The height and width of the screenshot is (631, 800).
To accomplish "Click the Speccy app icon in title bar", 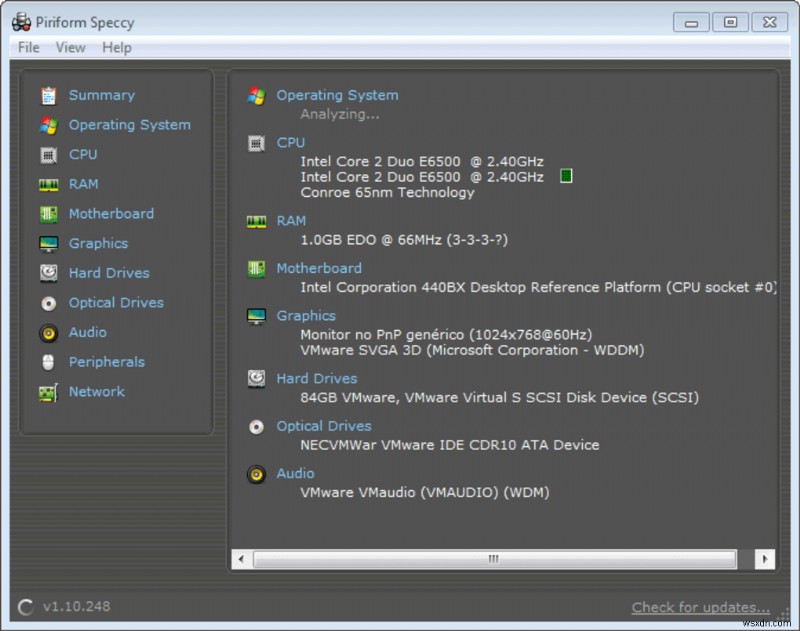I will [x=21, y=22].
